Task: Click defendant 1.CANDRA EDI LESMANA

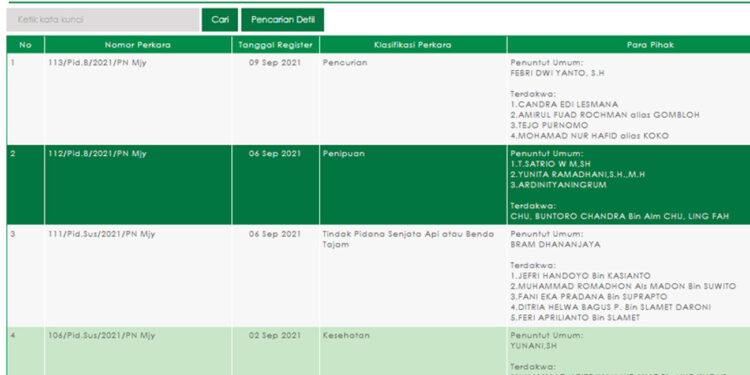Action: [x=564, y=104]
